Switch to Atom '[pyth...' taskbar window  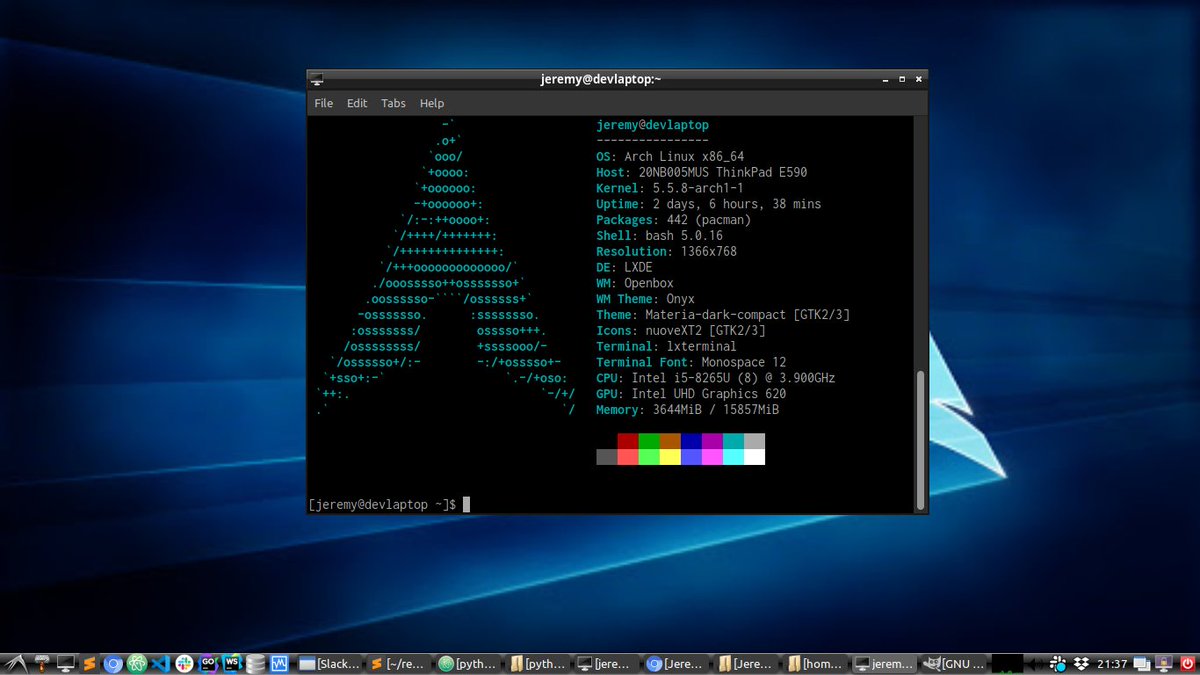(x=467, y=663)
